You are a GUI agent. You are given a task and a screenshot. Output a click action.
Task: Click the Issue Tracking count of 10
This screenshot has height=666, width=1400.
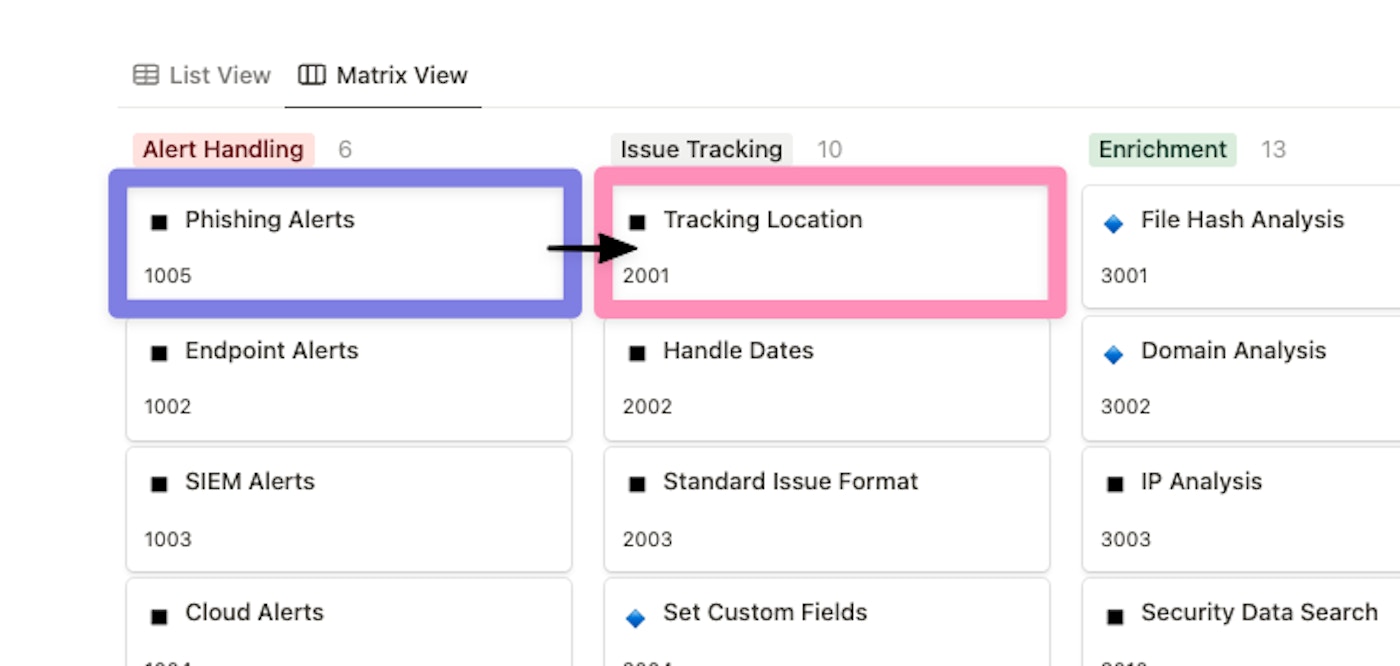pos(829,149)
